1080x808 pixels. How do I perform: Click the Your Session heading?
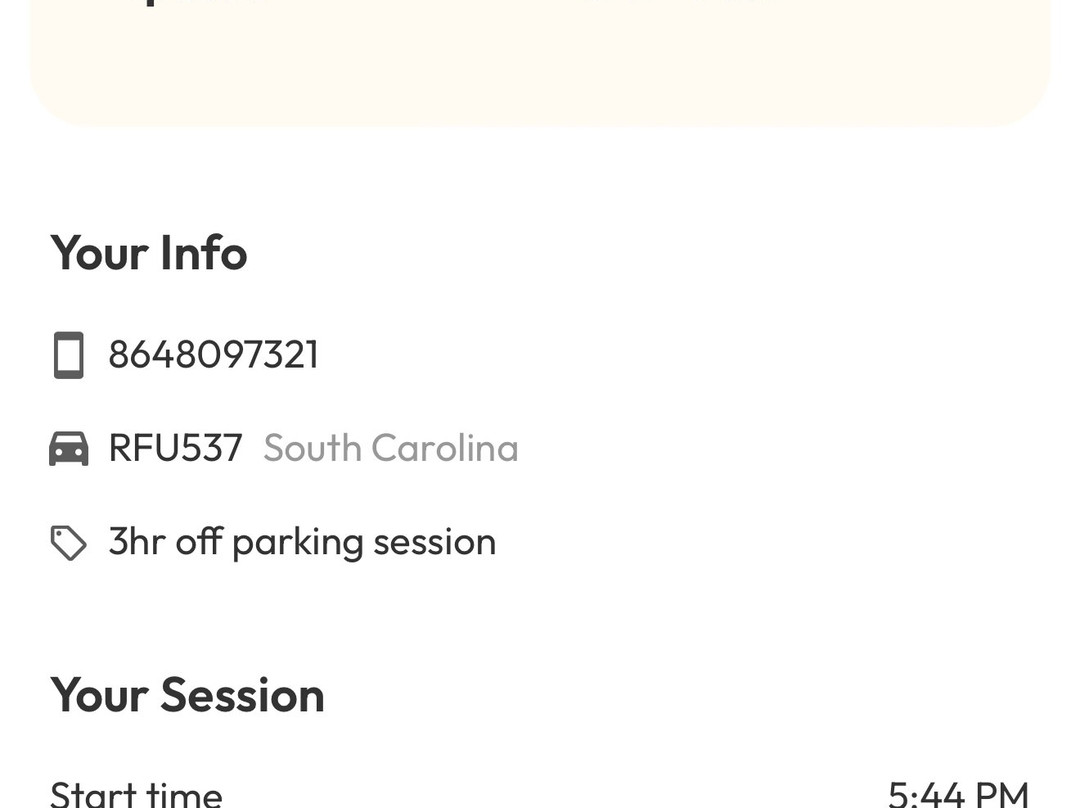pos(187,695)
